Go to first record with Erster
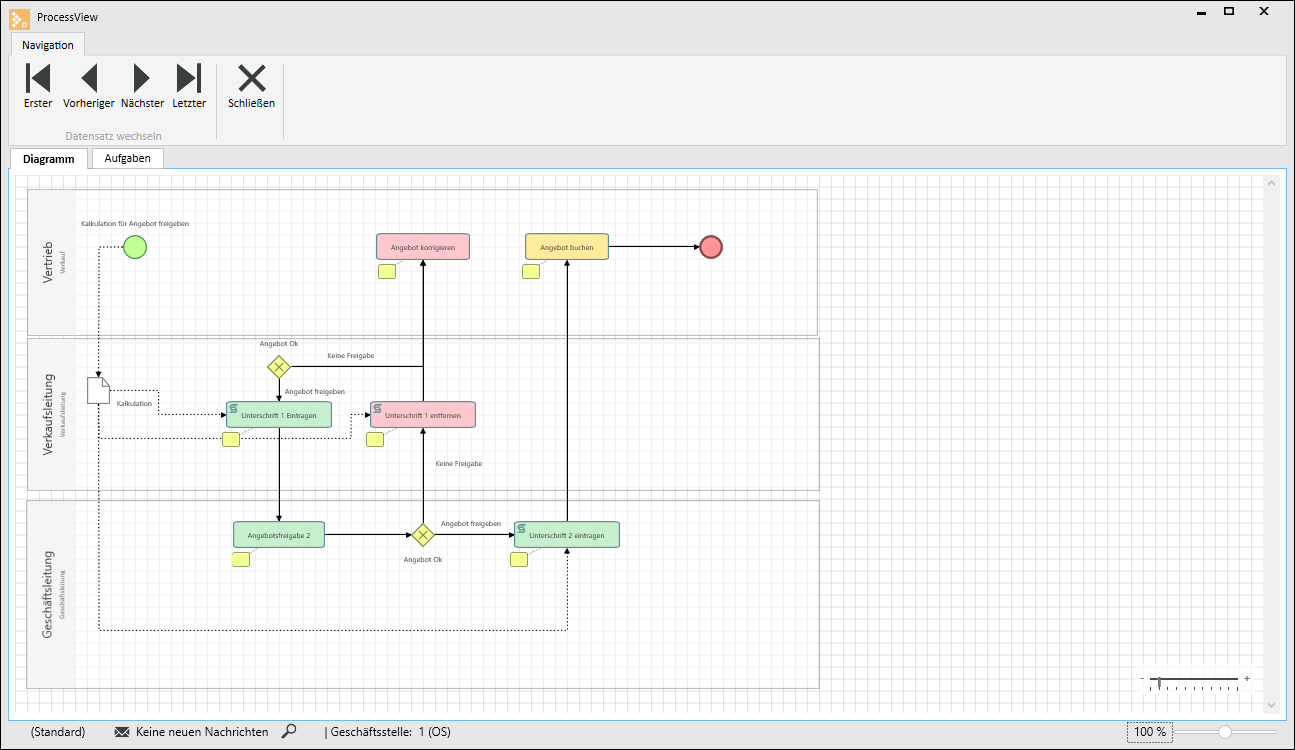 point(38,85)
